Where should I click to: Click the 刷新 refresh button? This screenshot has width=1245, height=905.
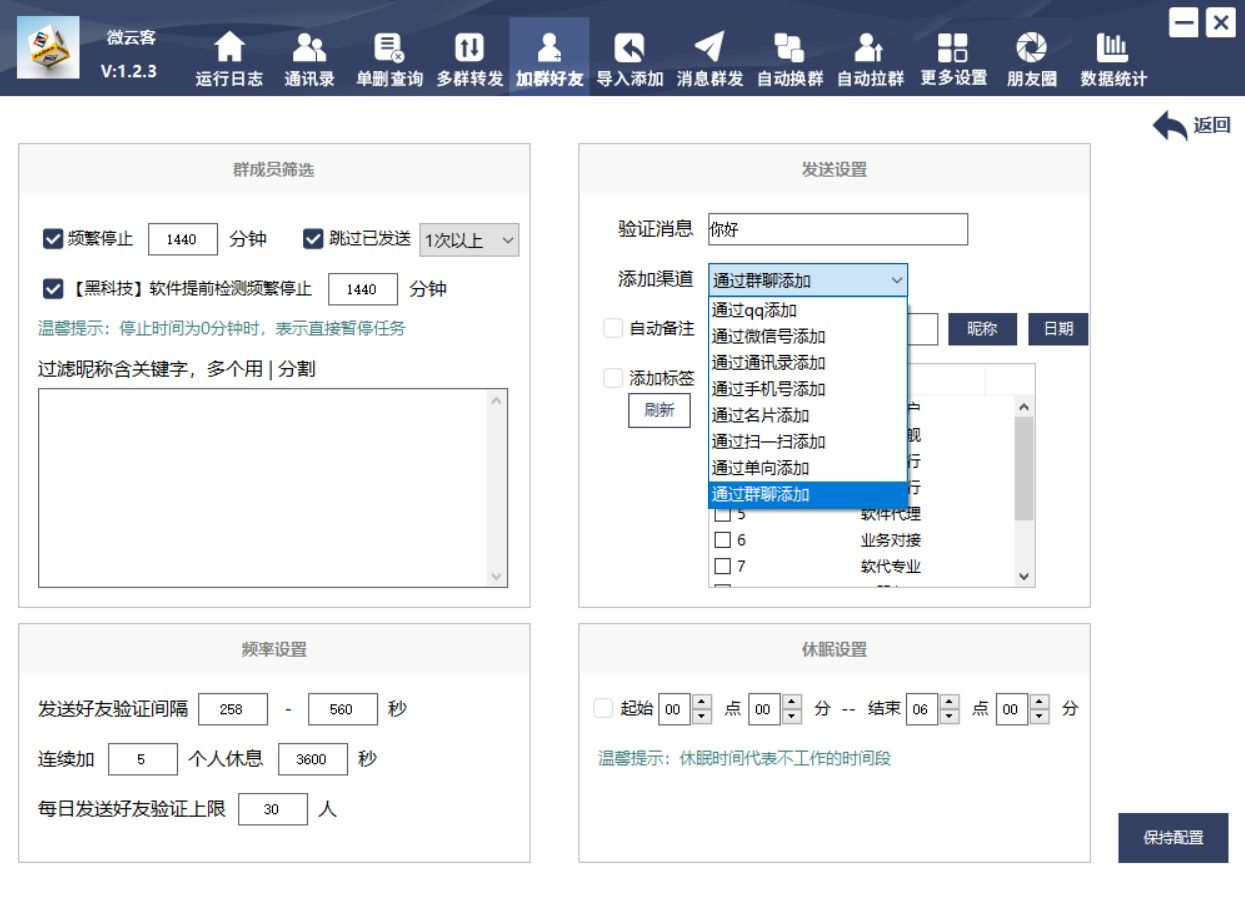coord(659,410)
